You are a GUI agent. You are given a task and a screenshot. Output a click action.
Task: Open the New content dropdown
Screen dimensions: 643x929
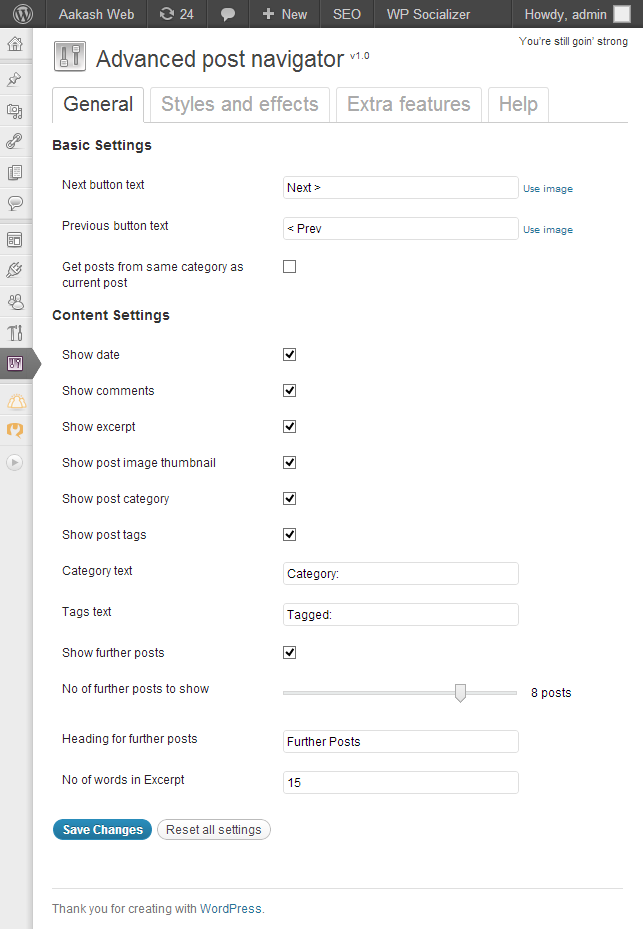[x=284, y=14]
